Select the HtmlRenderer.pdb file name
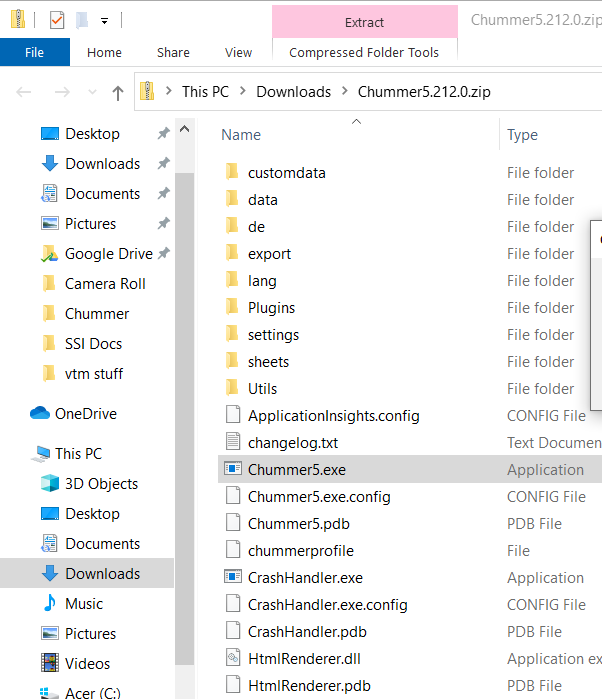The width and height of the screenshot is (602, 699). (309, 686)
